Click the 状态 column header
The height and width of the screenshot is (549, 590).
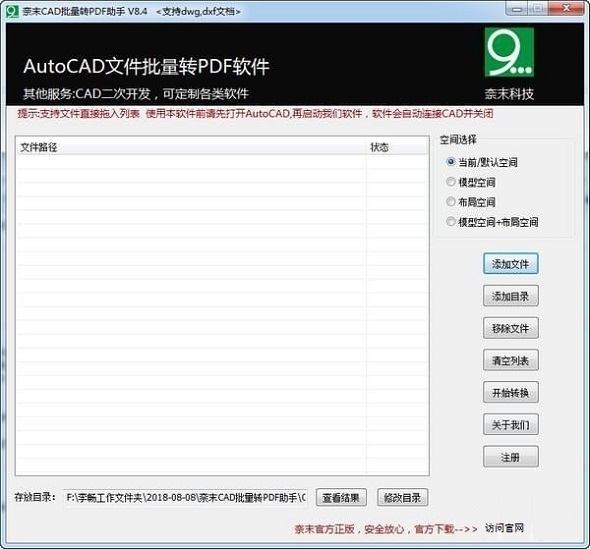(397, 147)
